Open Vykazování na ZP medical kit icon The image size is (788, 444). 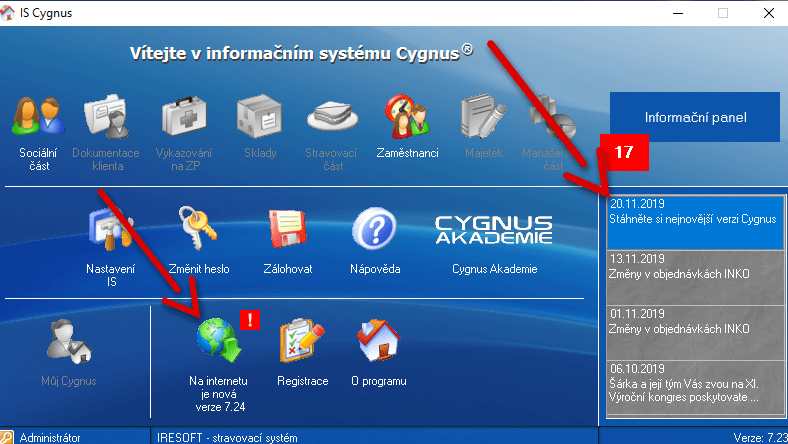pyautogui.click(x=184, y=116)
